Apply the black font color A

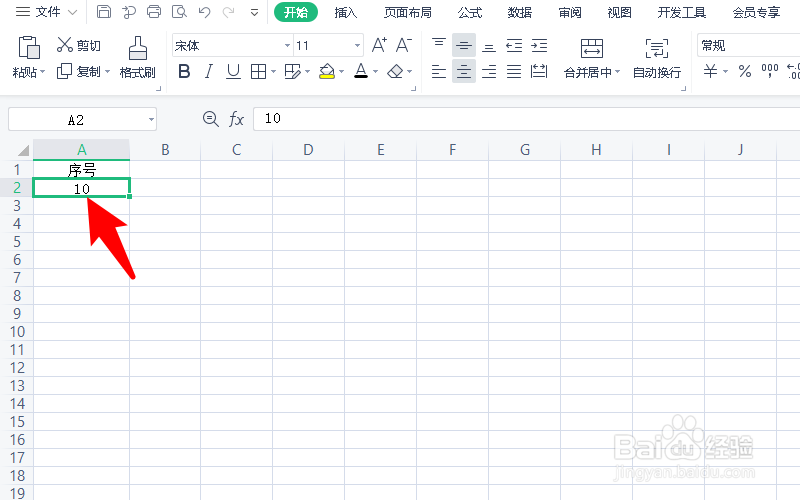[x=361, y=71]
